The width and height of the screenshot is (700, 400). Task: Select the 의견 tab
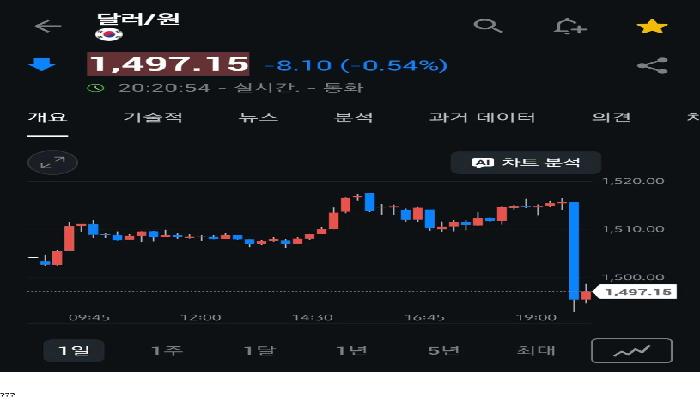point(611,117)
